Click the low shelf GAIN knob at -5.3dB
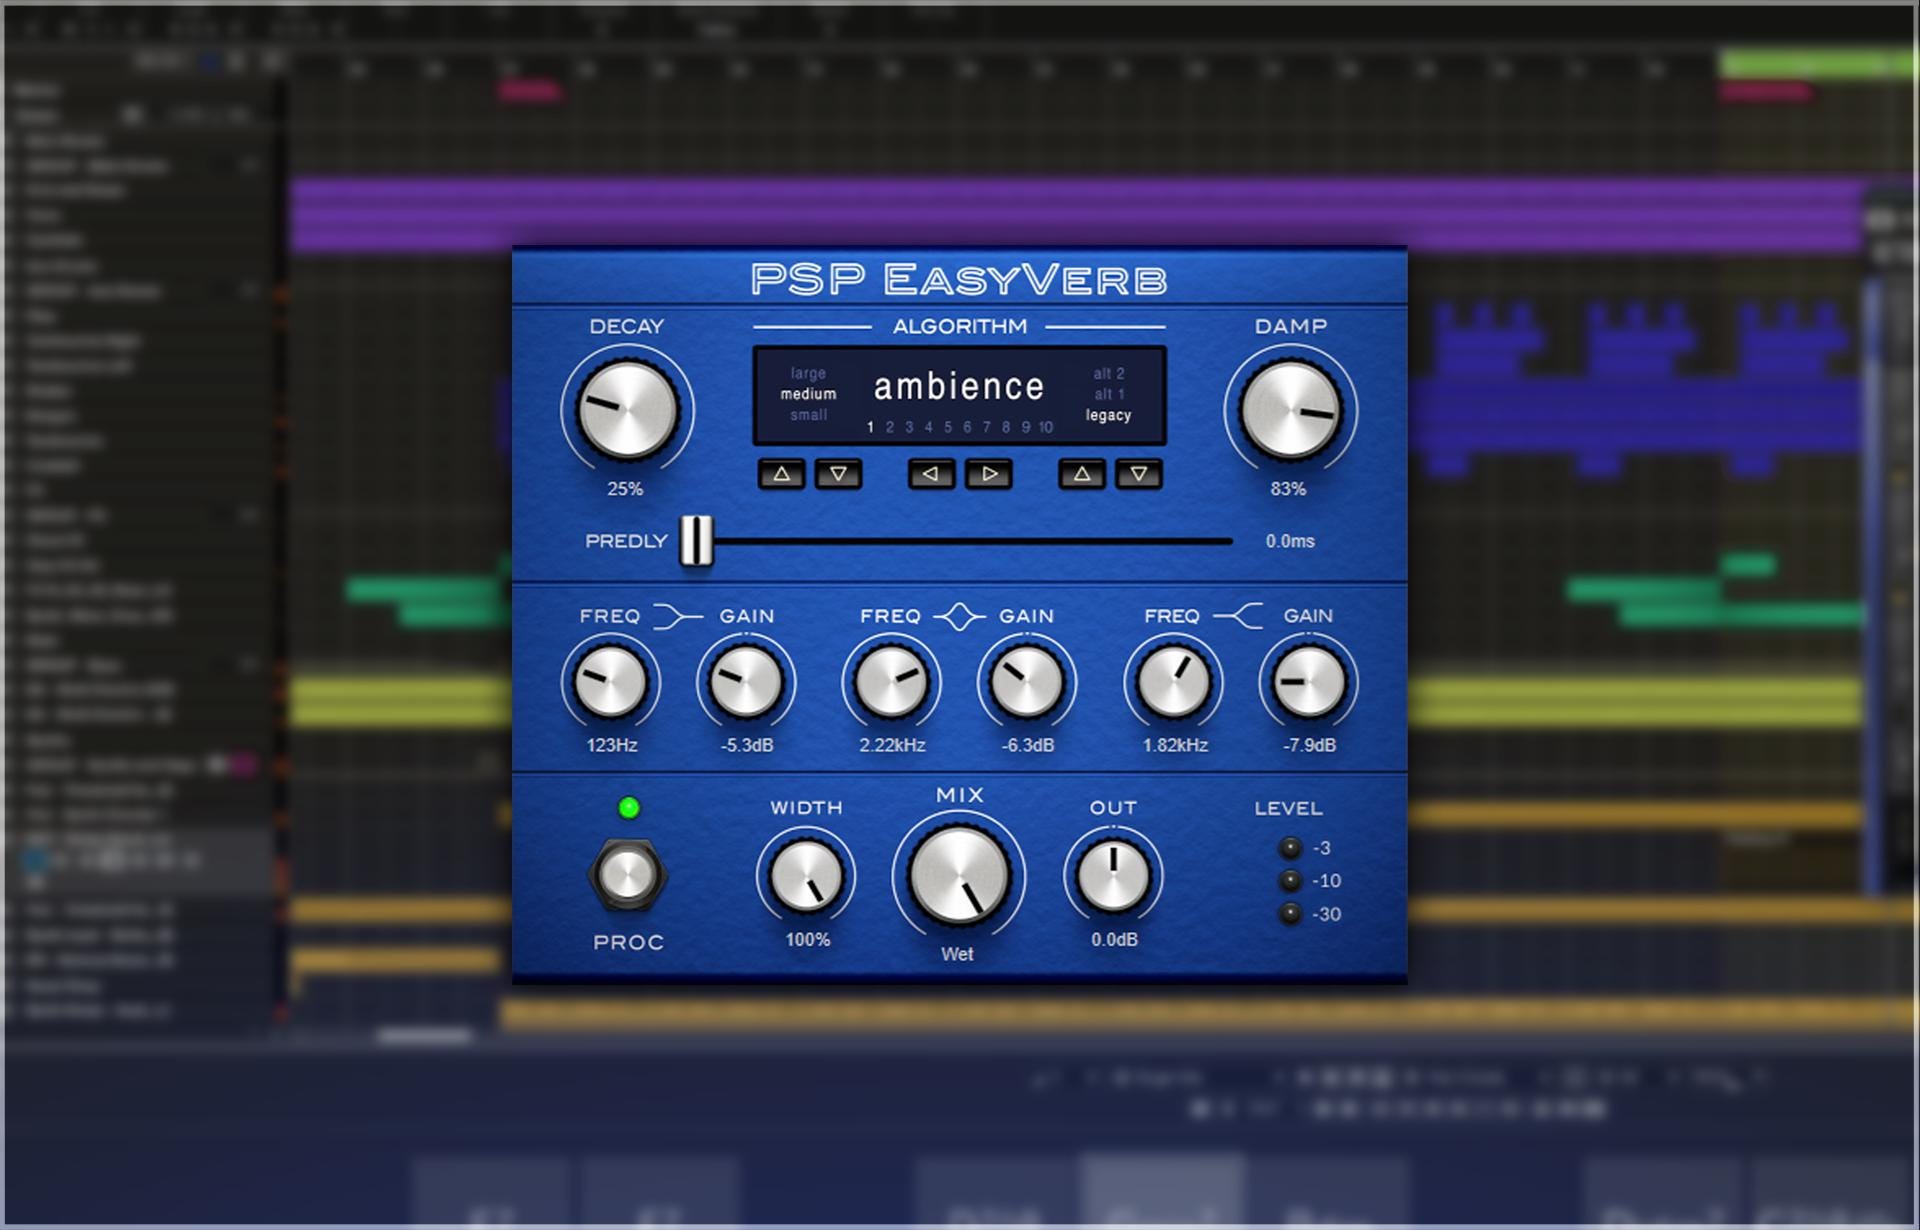The width and height of the screenshot is (1920, 1230). tap(746, 682)
